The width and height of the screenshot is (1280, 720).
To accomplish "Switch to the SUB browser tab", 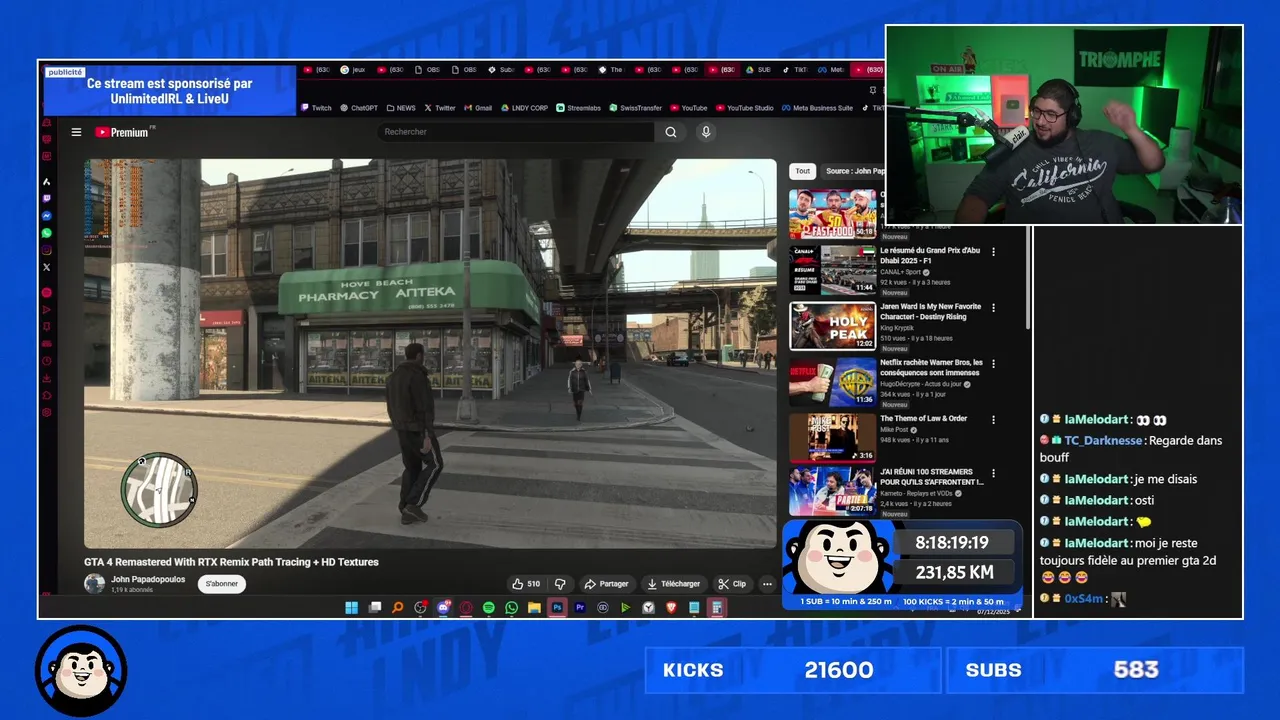I will 759,70.
